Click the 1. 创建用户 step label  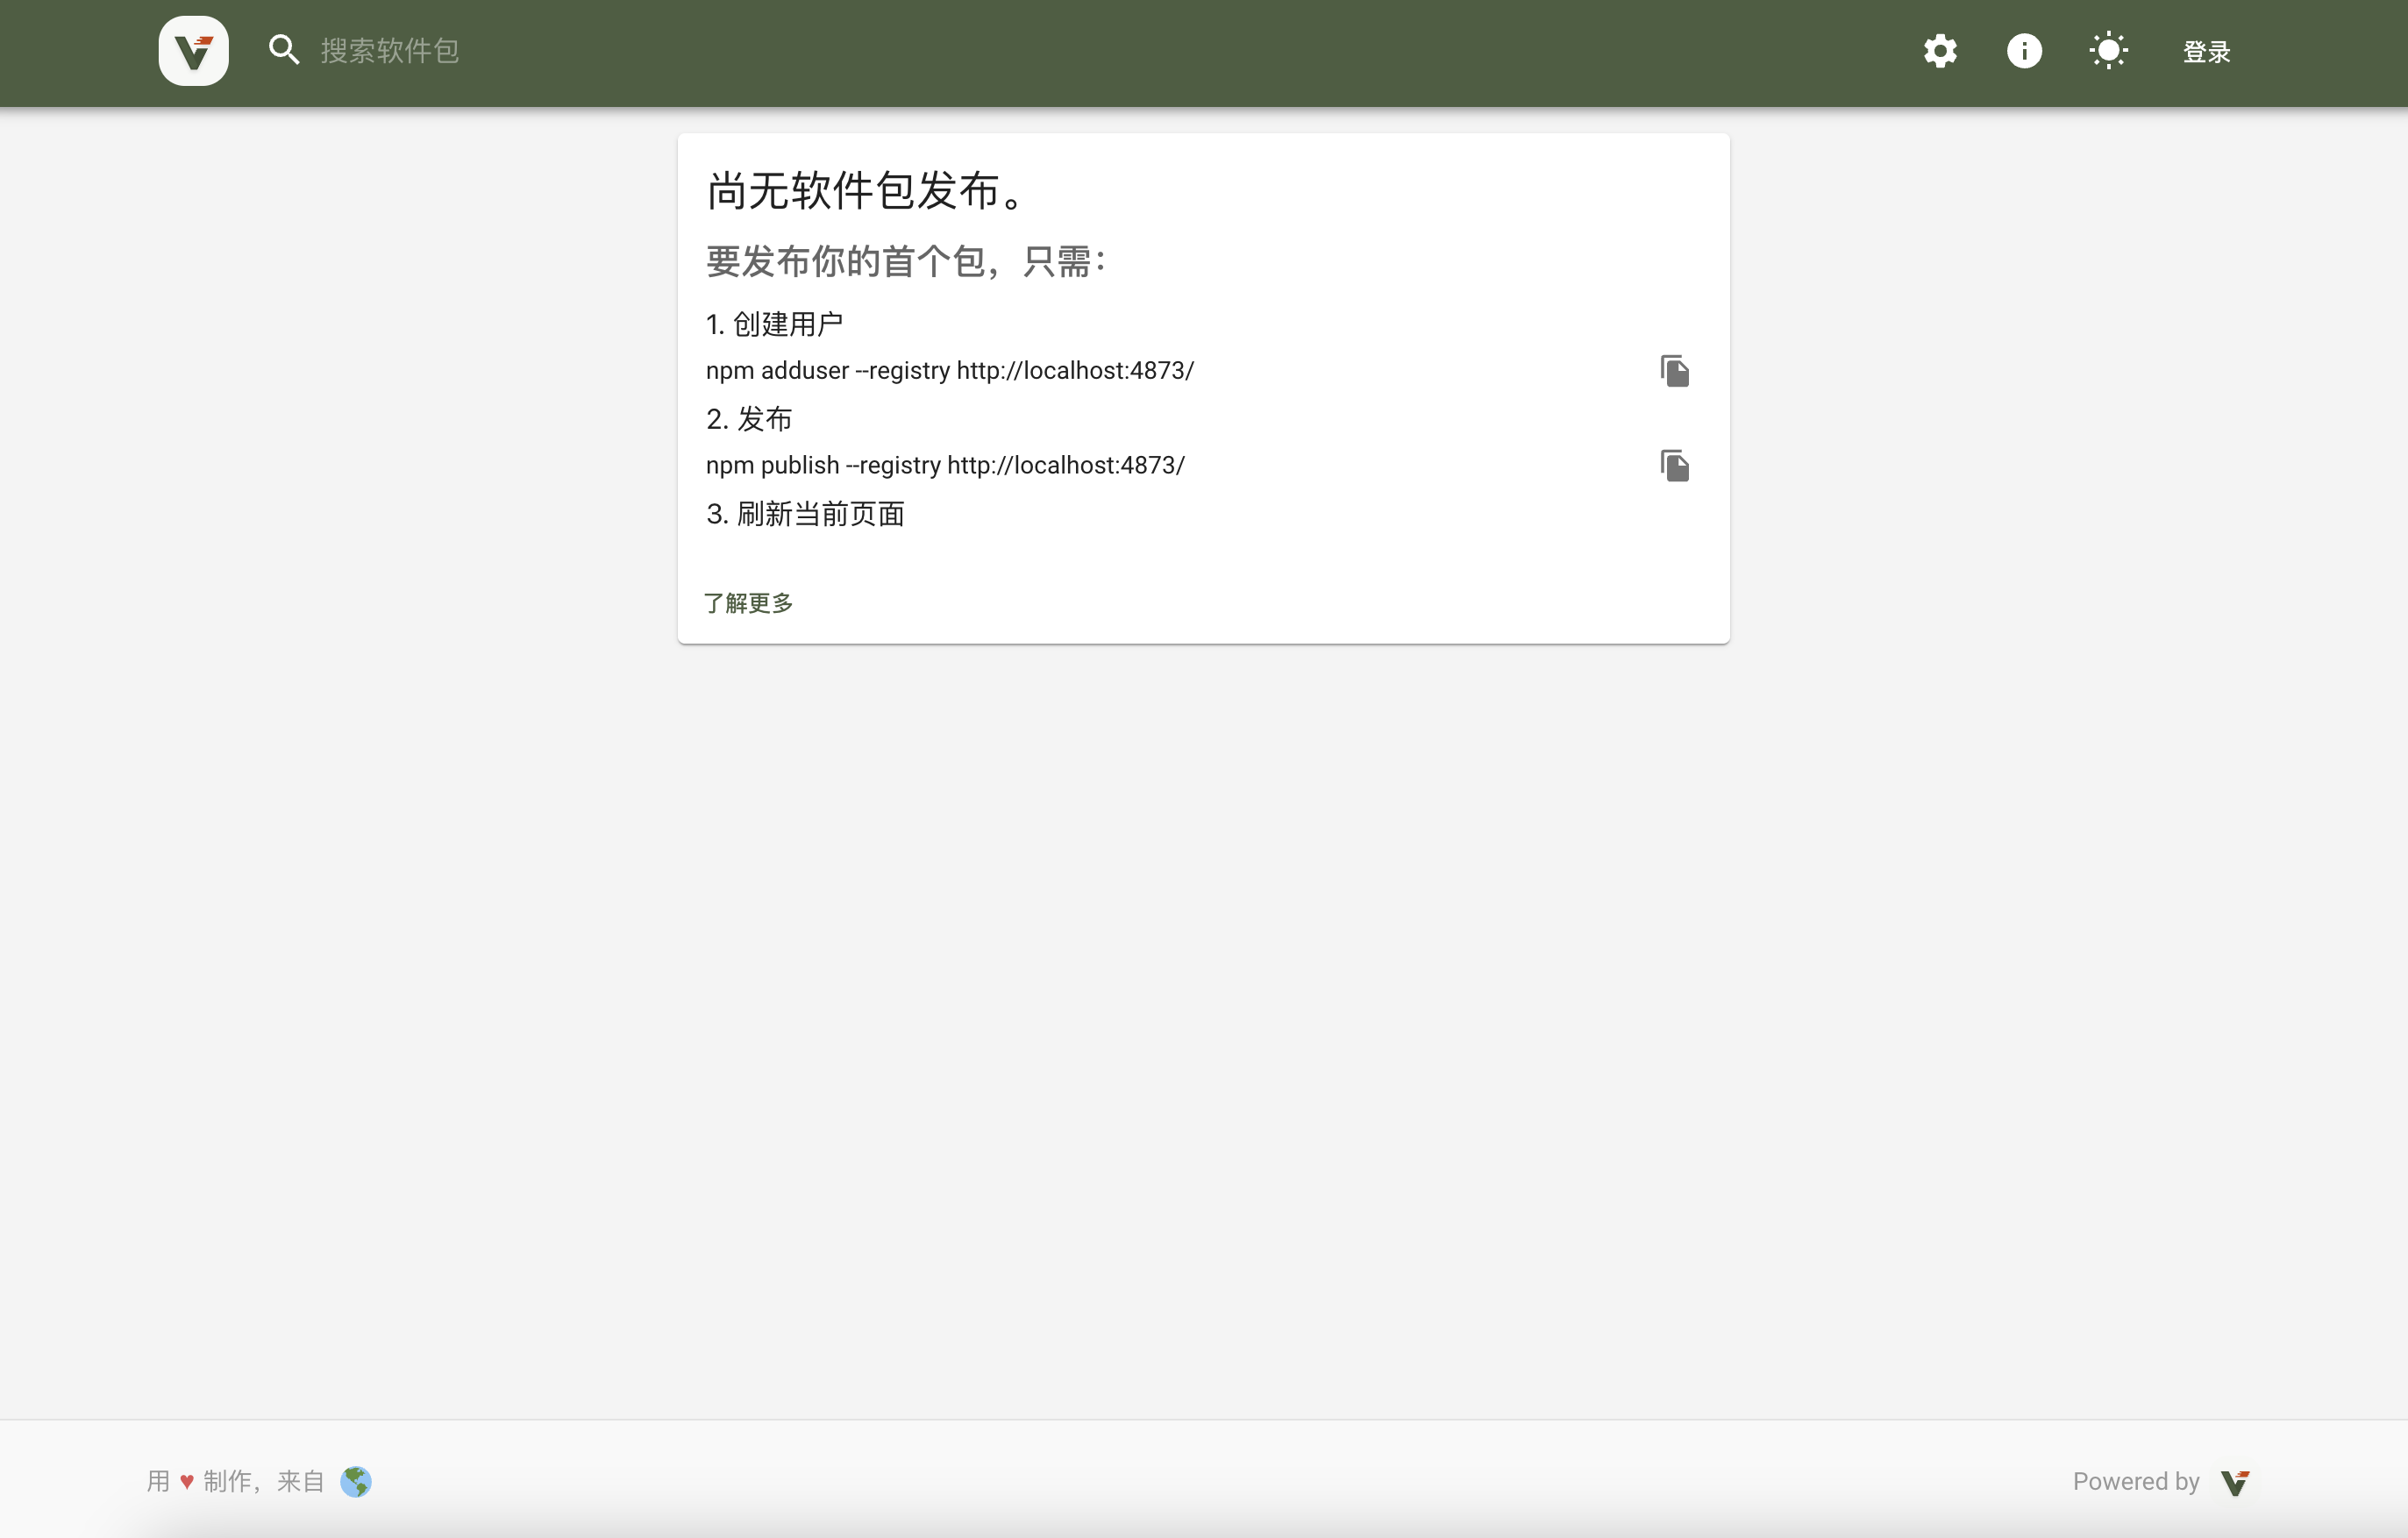774,324
